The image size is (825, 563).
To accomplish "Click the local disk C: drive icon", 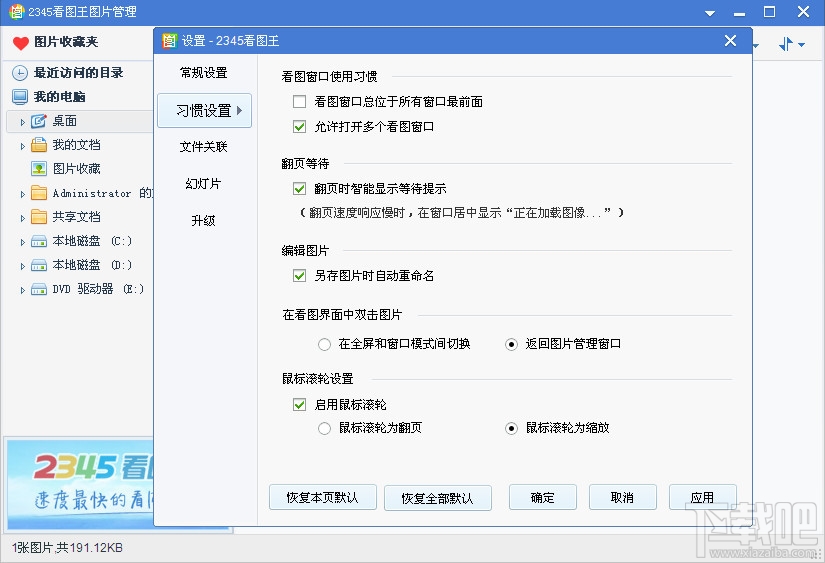I will click(x=38, y=242).
